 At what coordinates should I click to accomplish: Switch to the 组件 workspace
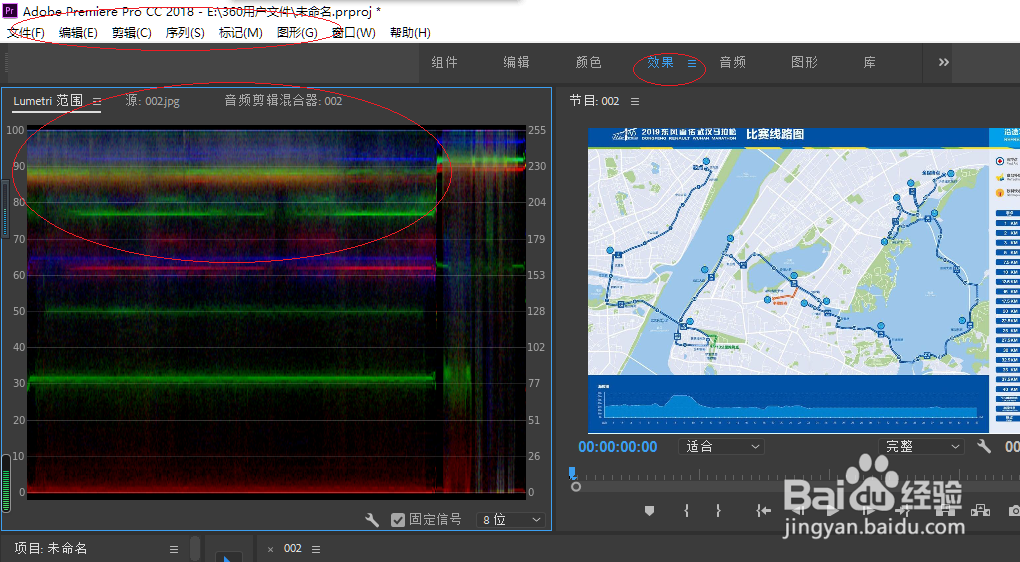[444, 62]
